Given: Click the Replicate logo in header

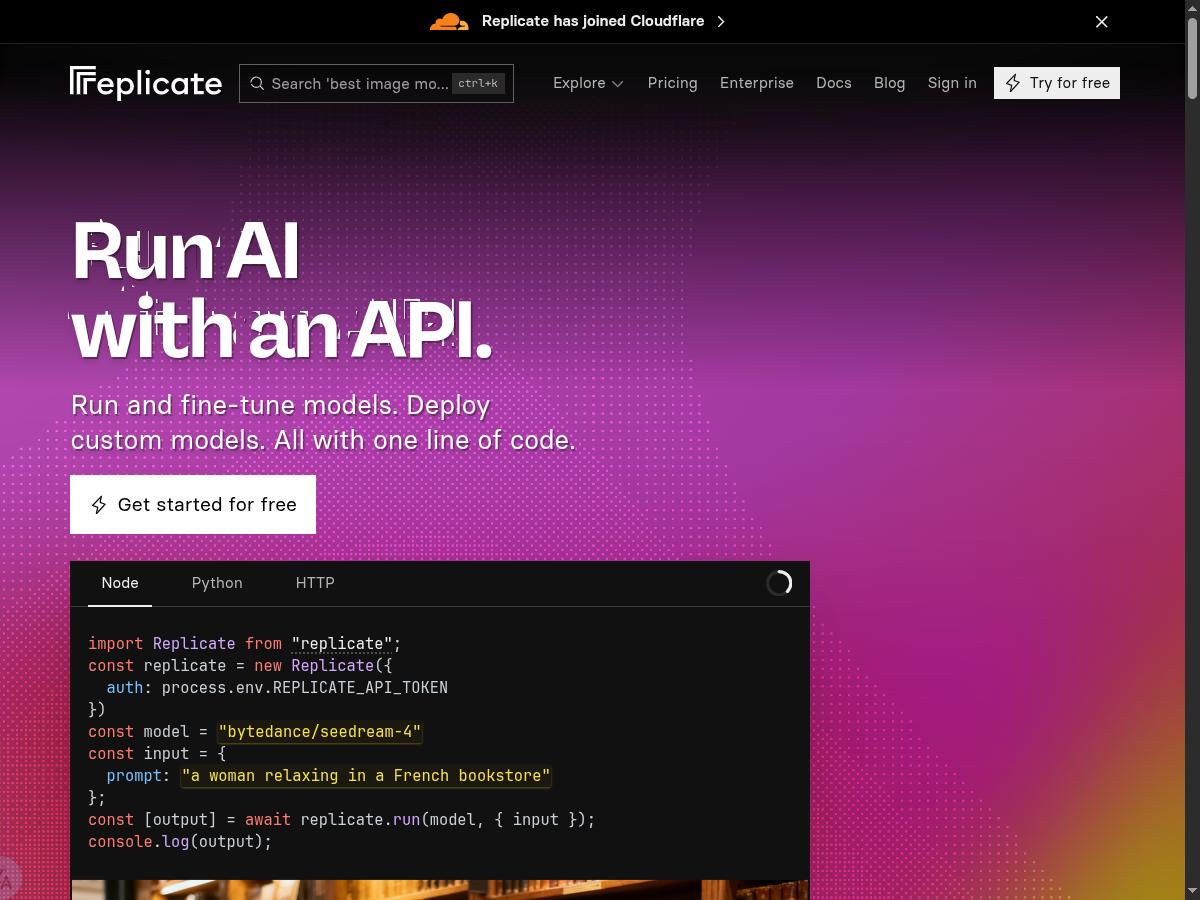Looking at the screenshot, I should point(146,83).
